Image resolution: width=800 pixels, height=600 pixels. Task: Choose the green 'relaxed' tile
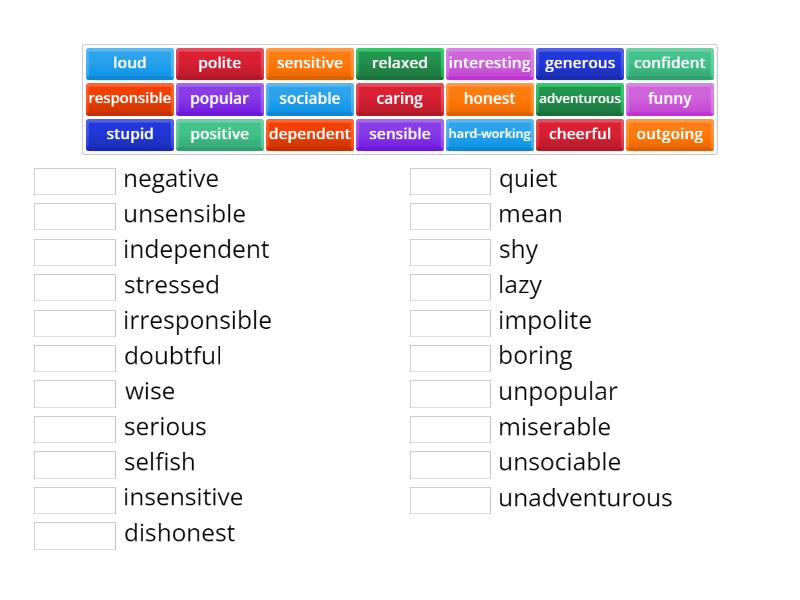399,63
